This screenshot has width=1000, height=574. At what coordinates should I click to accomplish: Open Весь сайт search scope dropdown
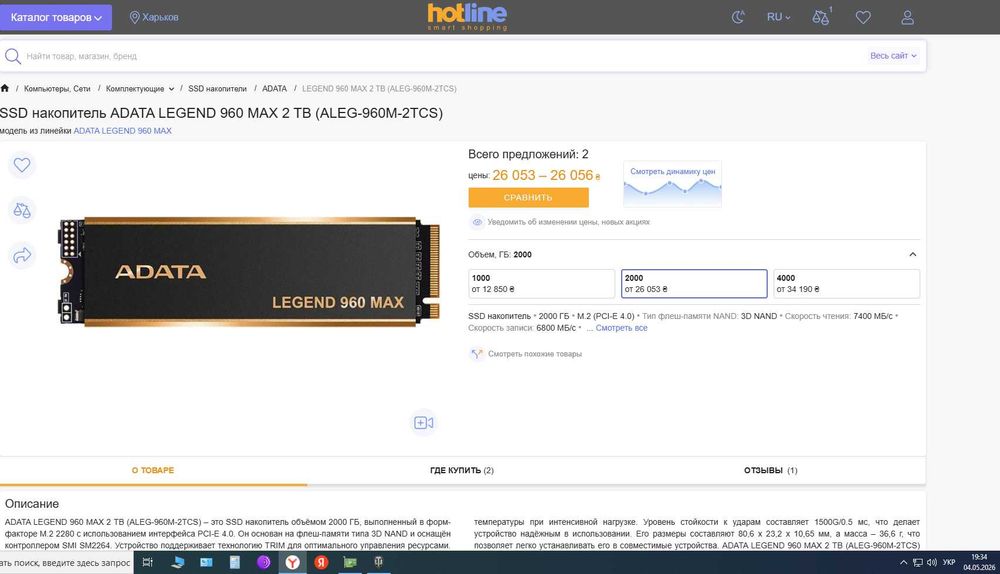point(893,56)
